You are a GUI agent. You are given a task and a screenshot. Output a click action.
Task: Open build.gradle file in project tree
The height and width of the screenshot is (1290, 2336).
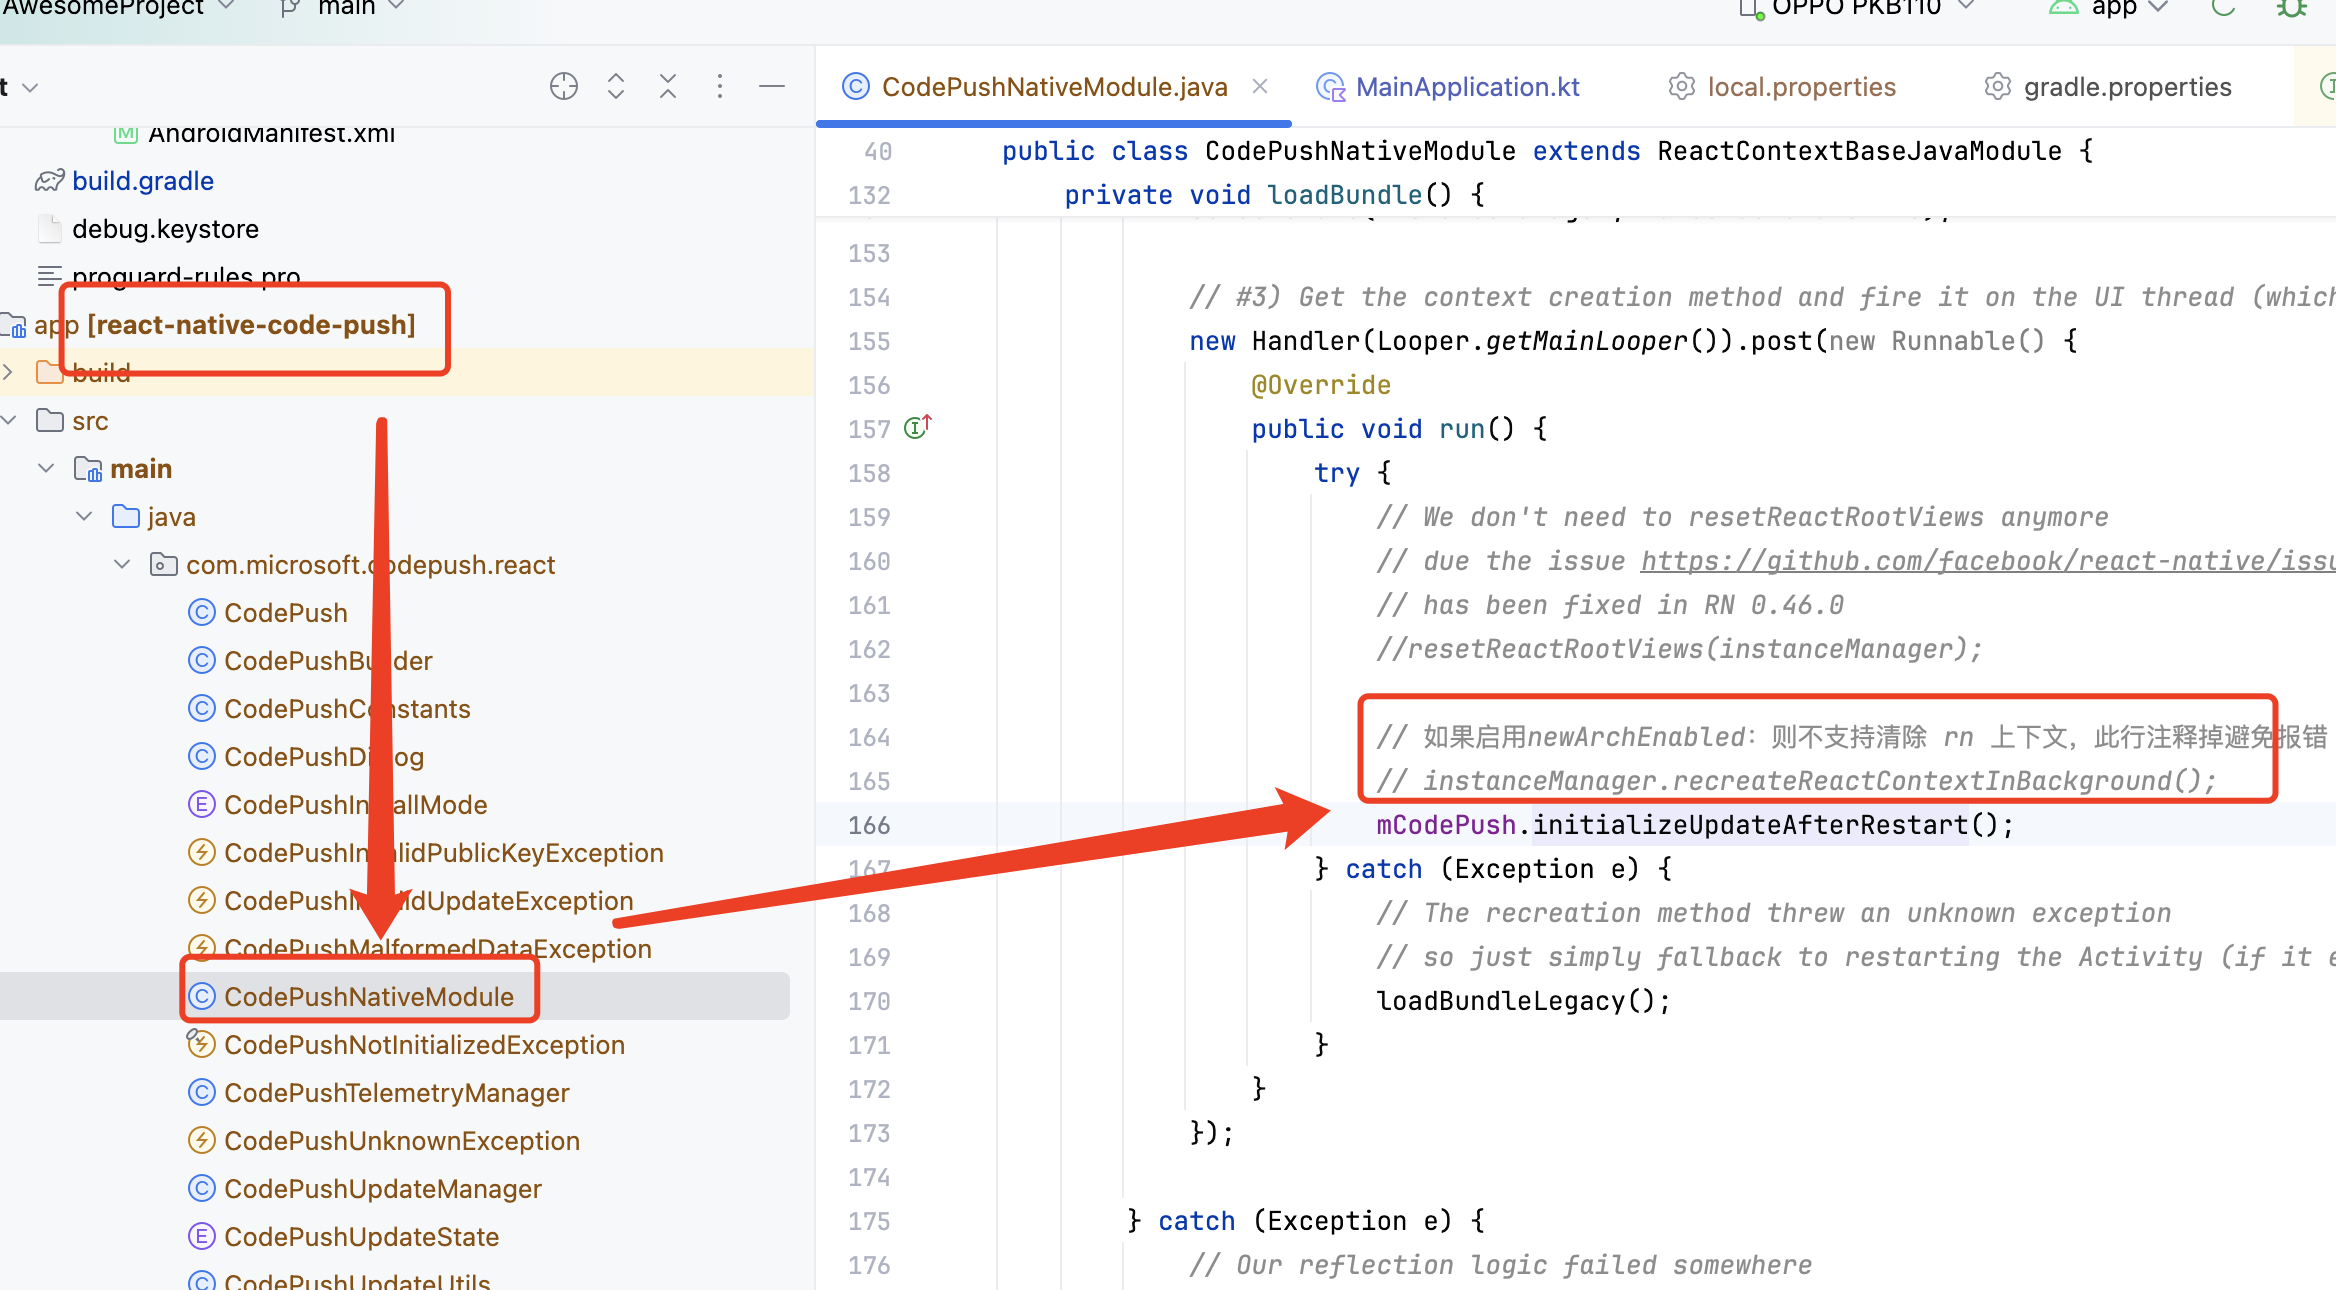[x=142, y=181]
